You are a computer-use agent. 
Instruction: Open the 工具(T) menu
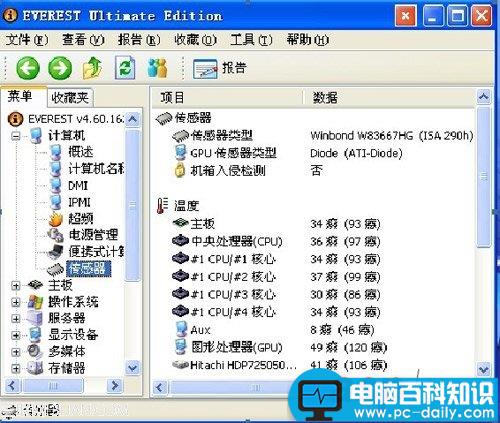pyautogui.click(x=251, y=40)
